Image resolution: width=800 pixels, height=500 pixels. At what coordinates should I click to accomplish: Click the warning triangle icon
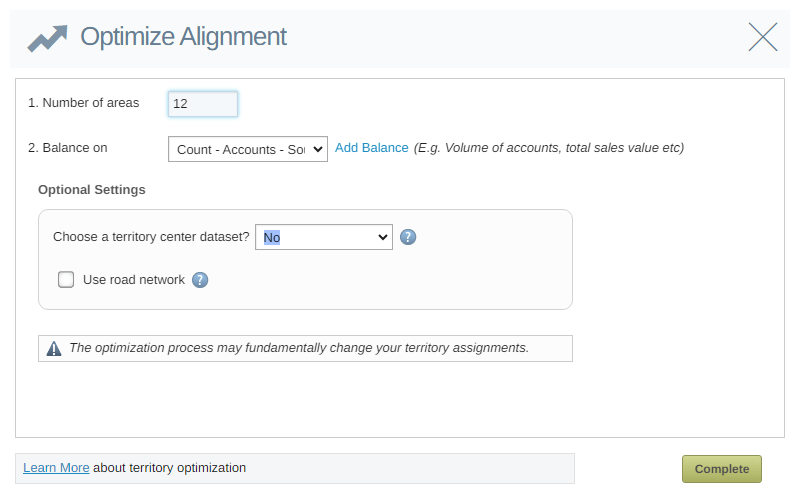pos(54,348)
